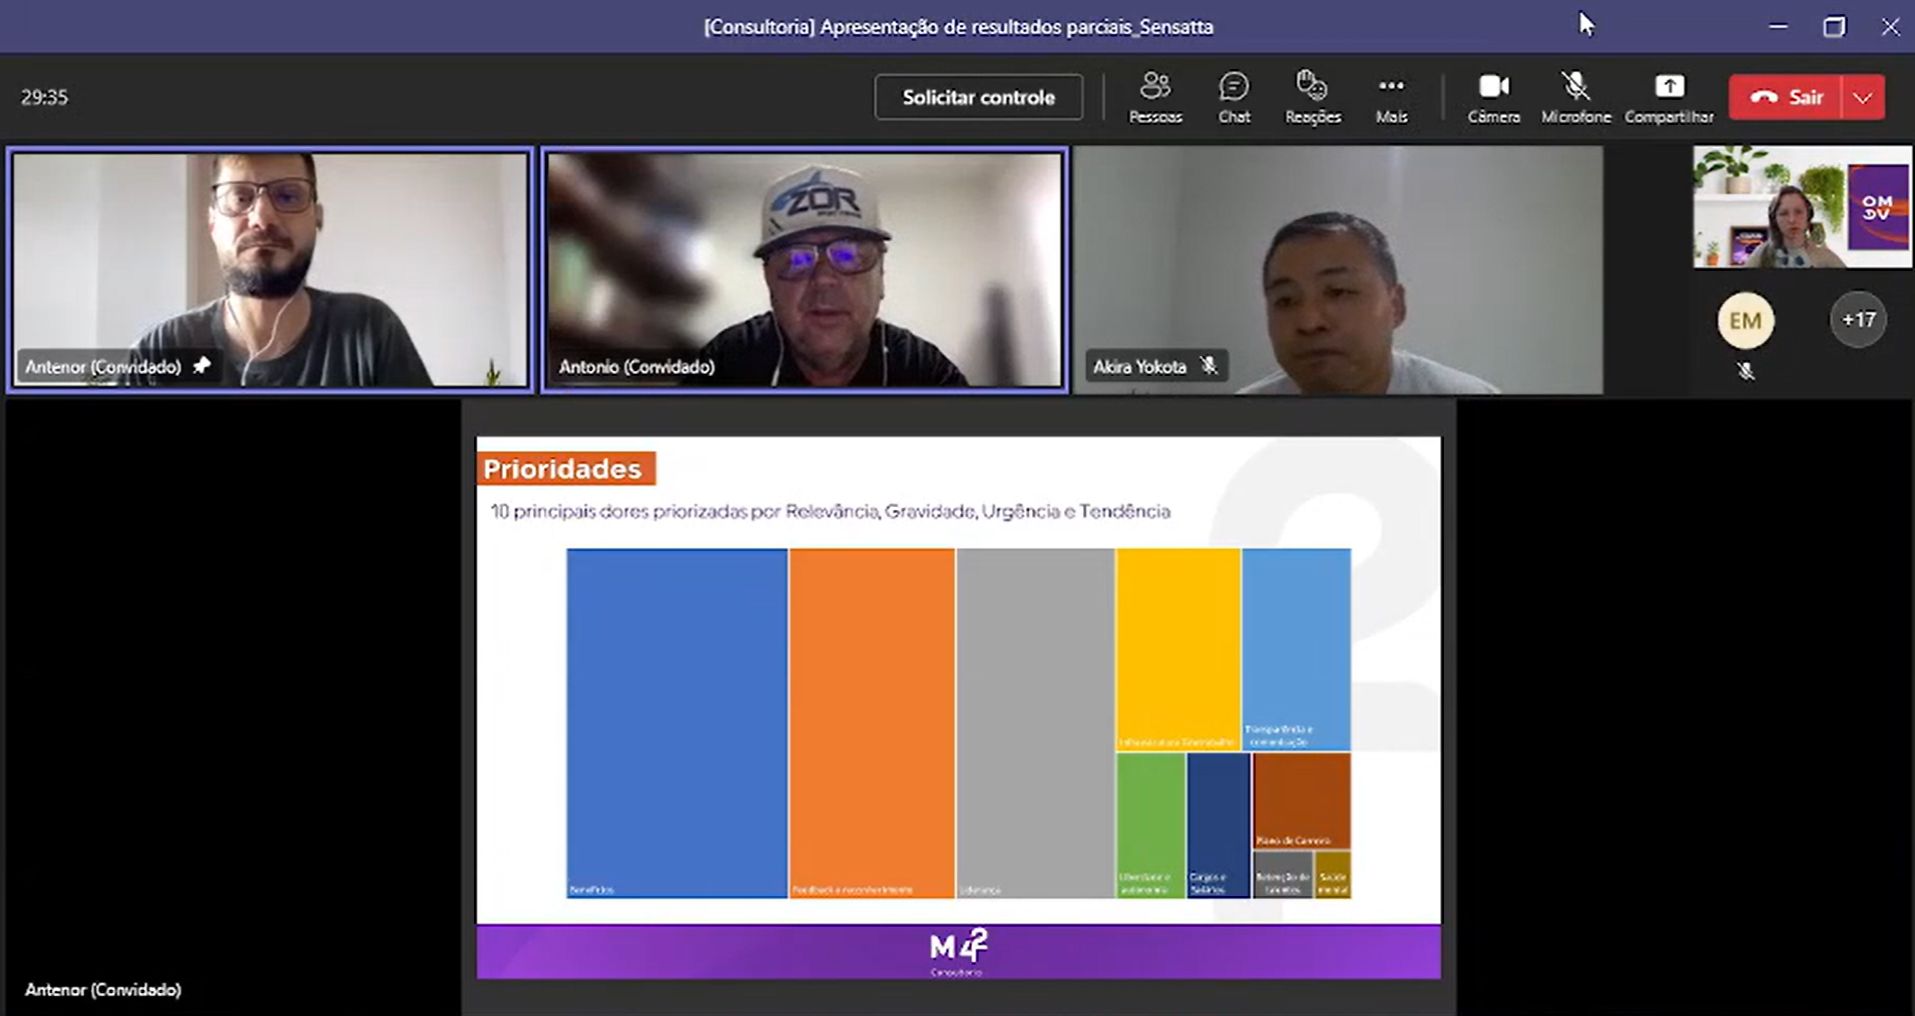Expand the arrow next to Sair
The image size is (1915, 1016).
[x=1862, y=97]
